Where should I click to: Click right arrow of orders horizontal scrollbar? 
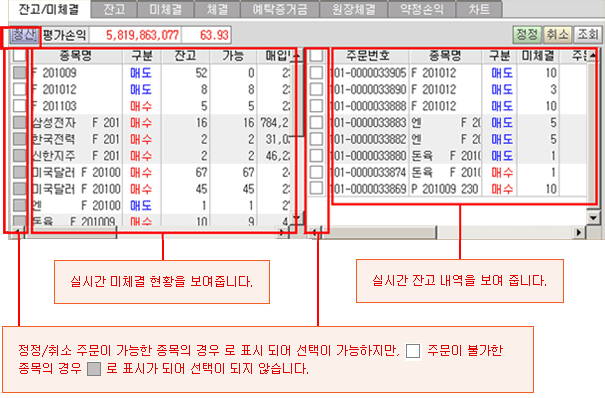point(579,232)
